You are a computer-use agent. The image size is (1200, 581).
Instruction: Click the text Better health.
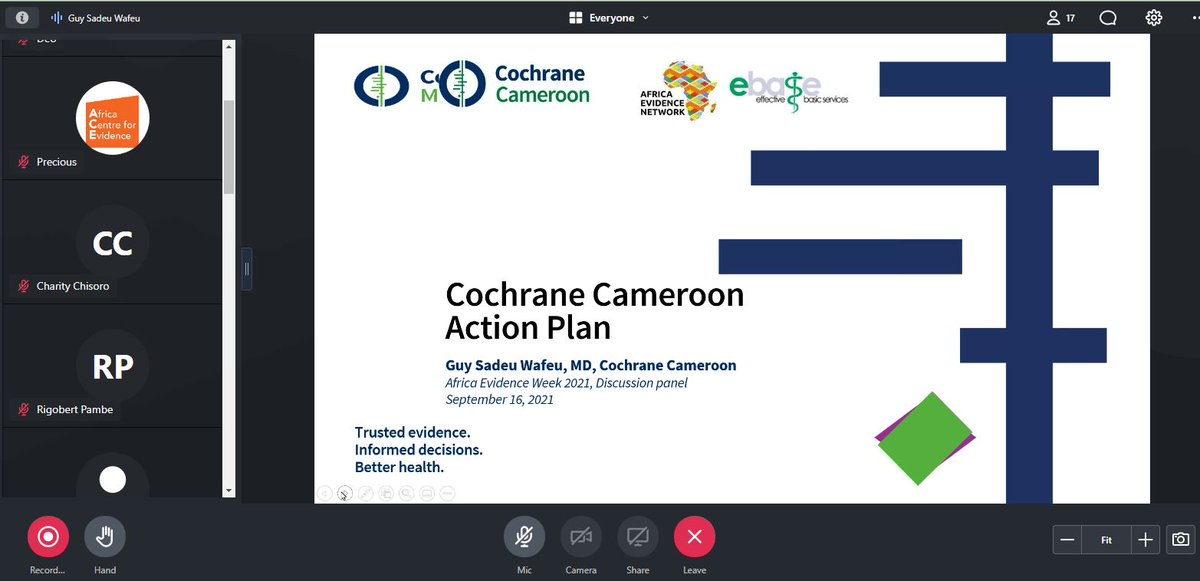[x=399, y=467]
